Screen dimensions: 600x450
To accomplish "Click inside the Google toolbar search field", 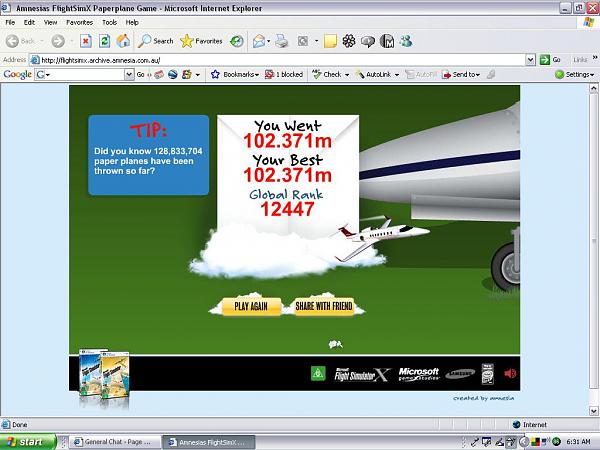I will tap(95, 74).
